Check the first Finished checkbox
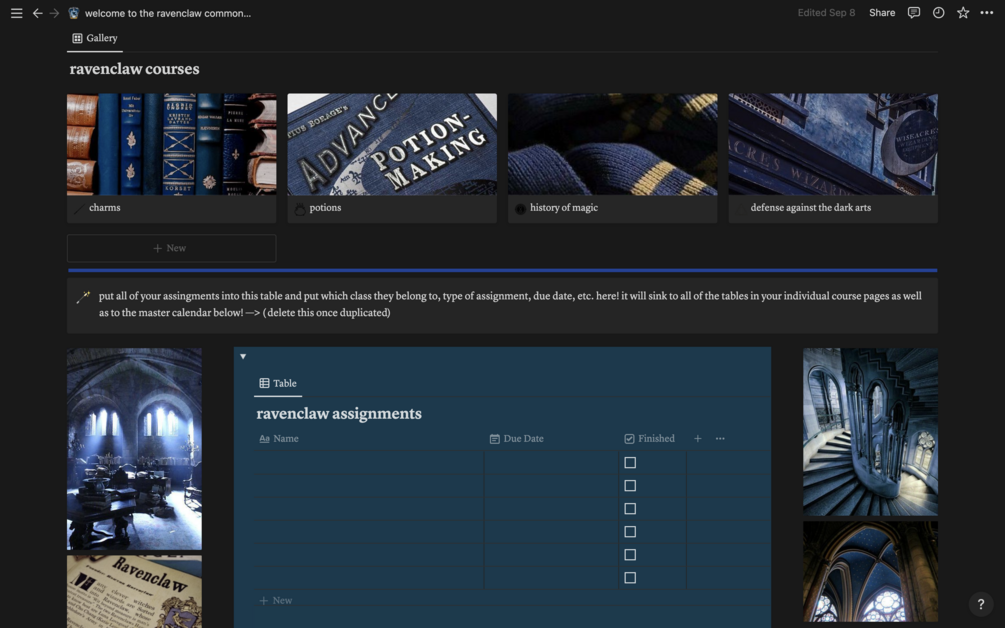 630,463
